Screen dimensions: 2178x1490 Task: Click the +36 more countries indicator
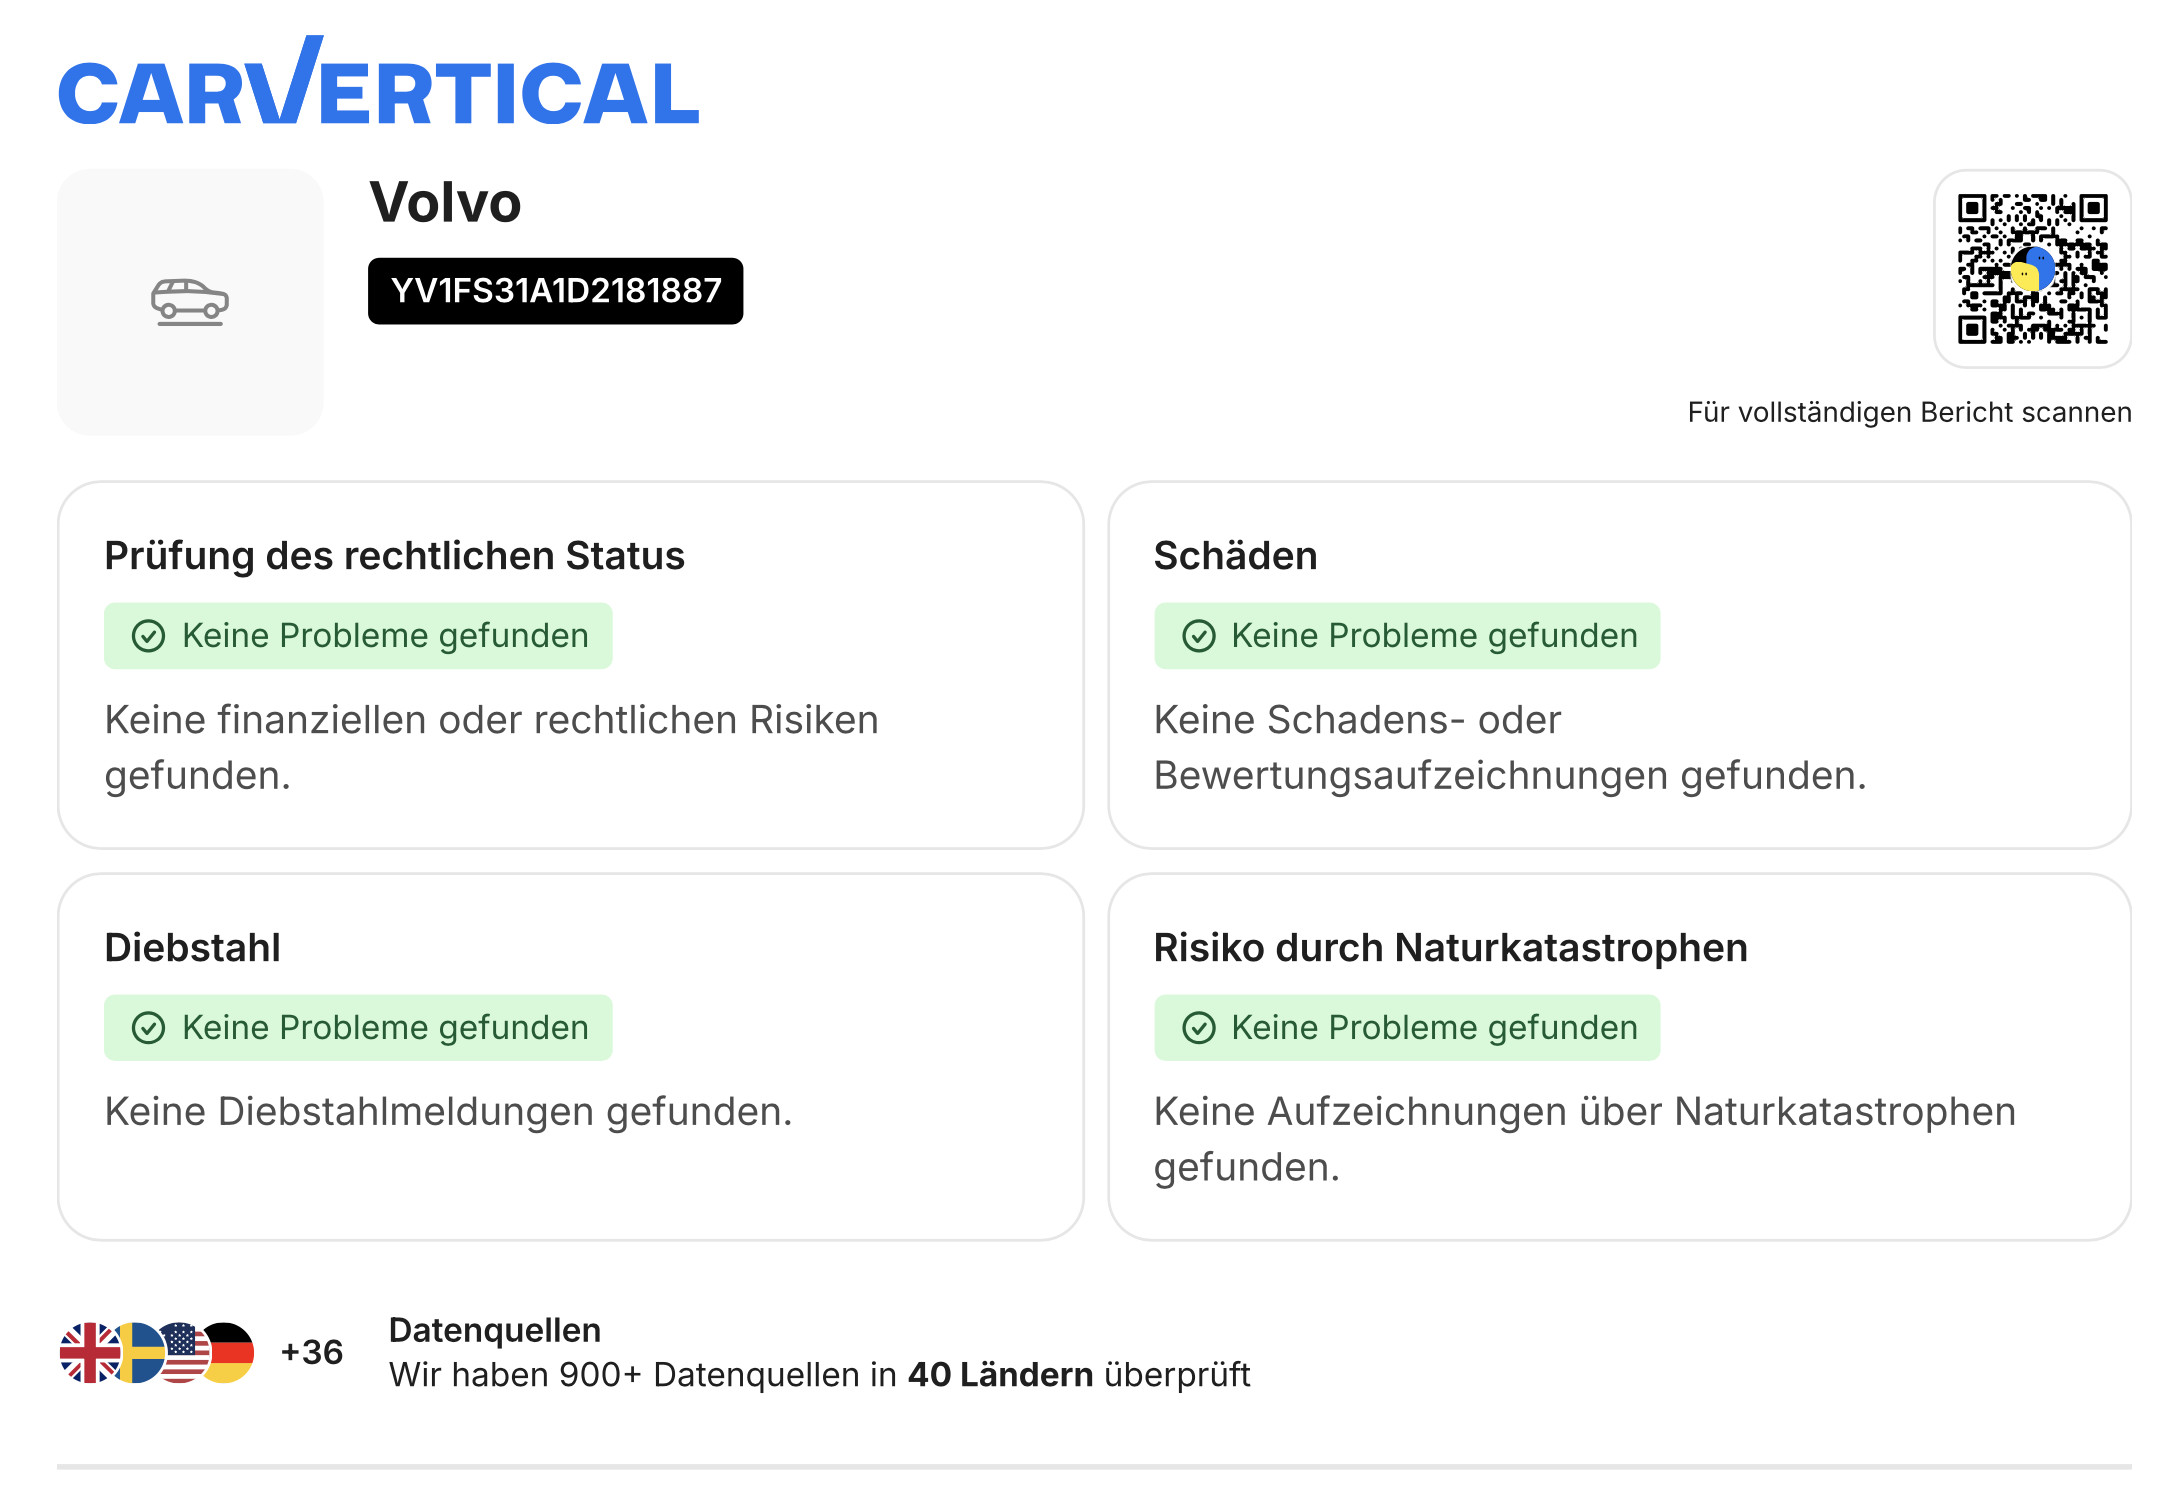(311, 1352)
